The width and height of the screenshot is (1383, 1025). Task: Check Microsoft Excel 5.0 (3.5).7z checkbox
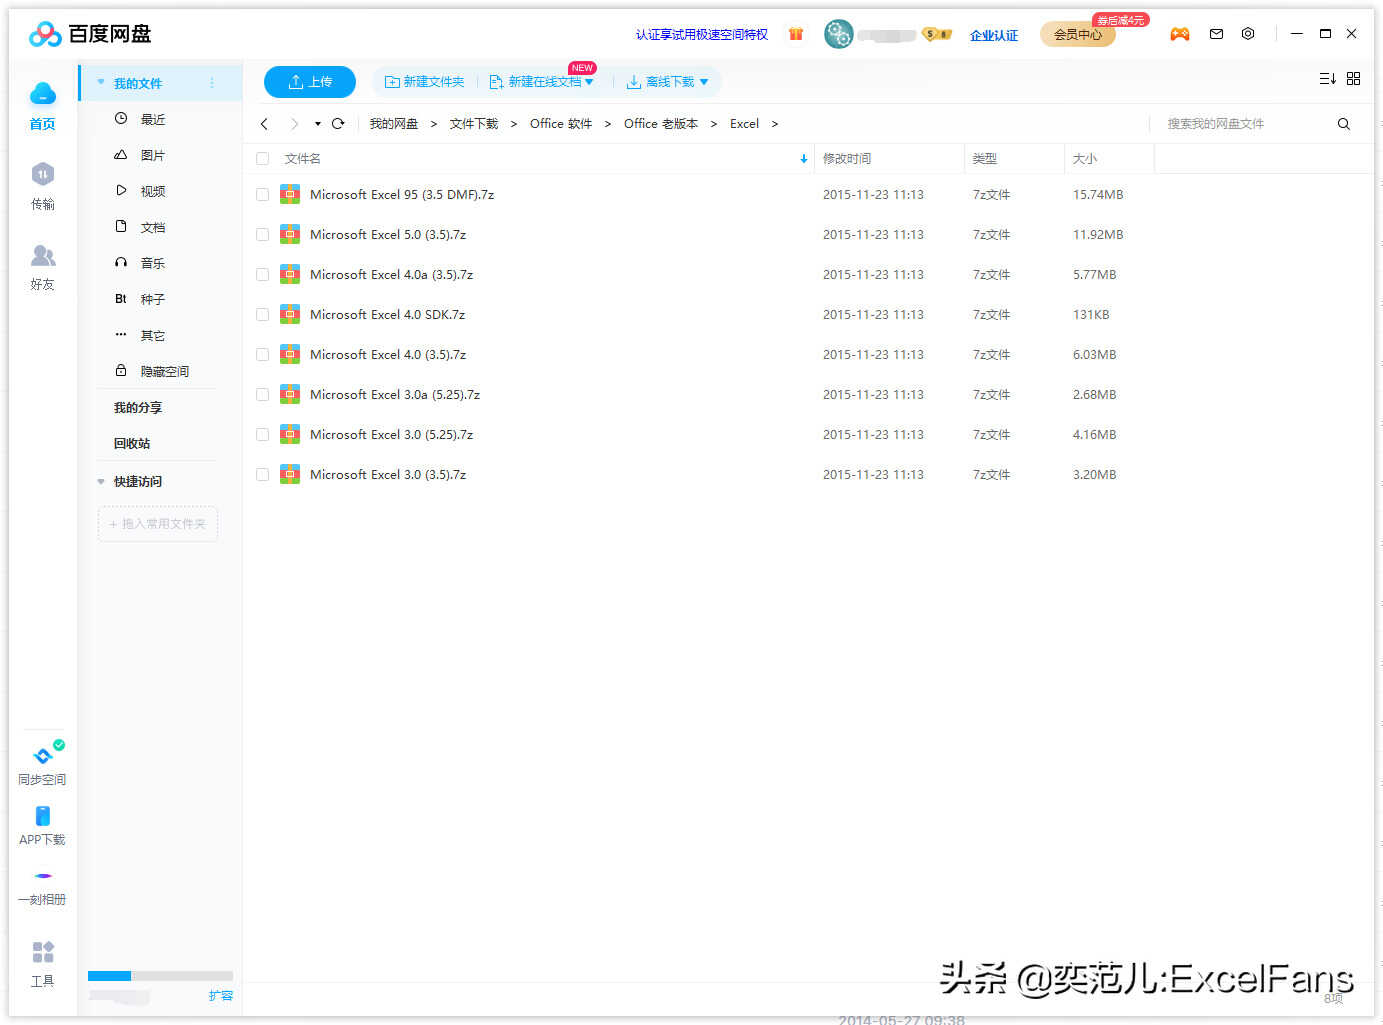coord(262,235)
